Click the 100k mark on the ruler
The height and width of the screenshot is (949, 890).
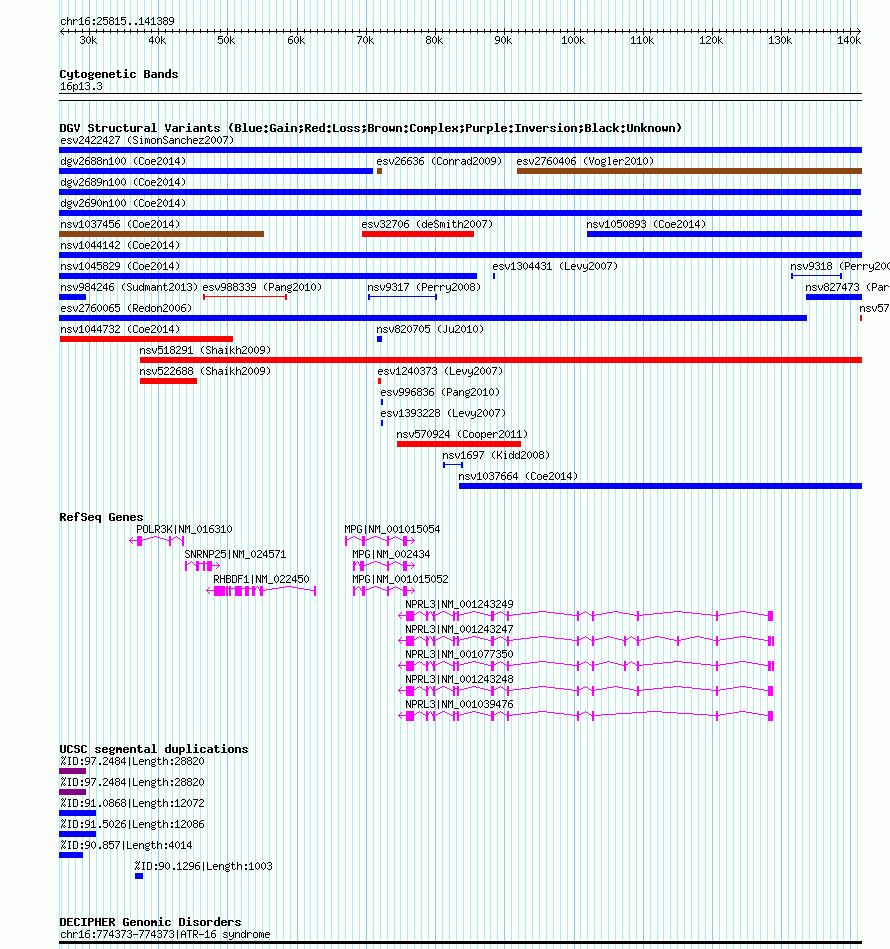[573, 41]
